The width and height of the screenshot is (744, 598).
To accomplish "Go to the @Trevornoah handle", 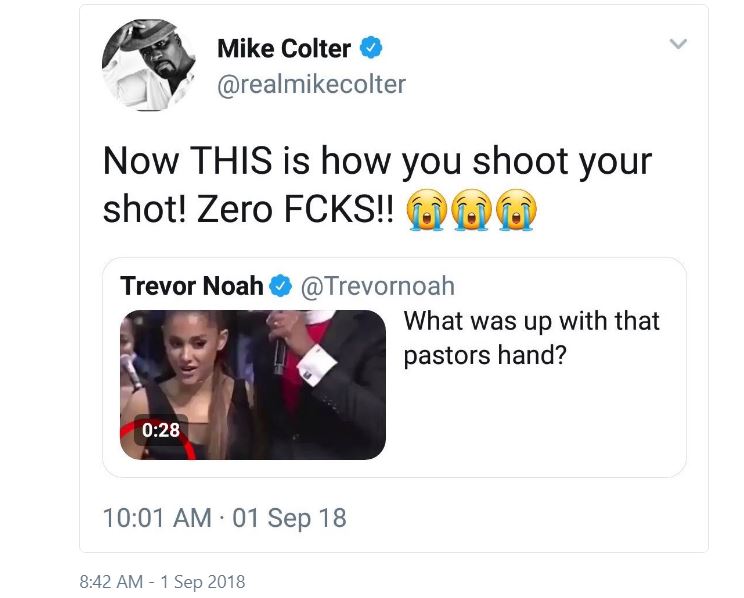I will click(x=377, y=287).
